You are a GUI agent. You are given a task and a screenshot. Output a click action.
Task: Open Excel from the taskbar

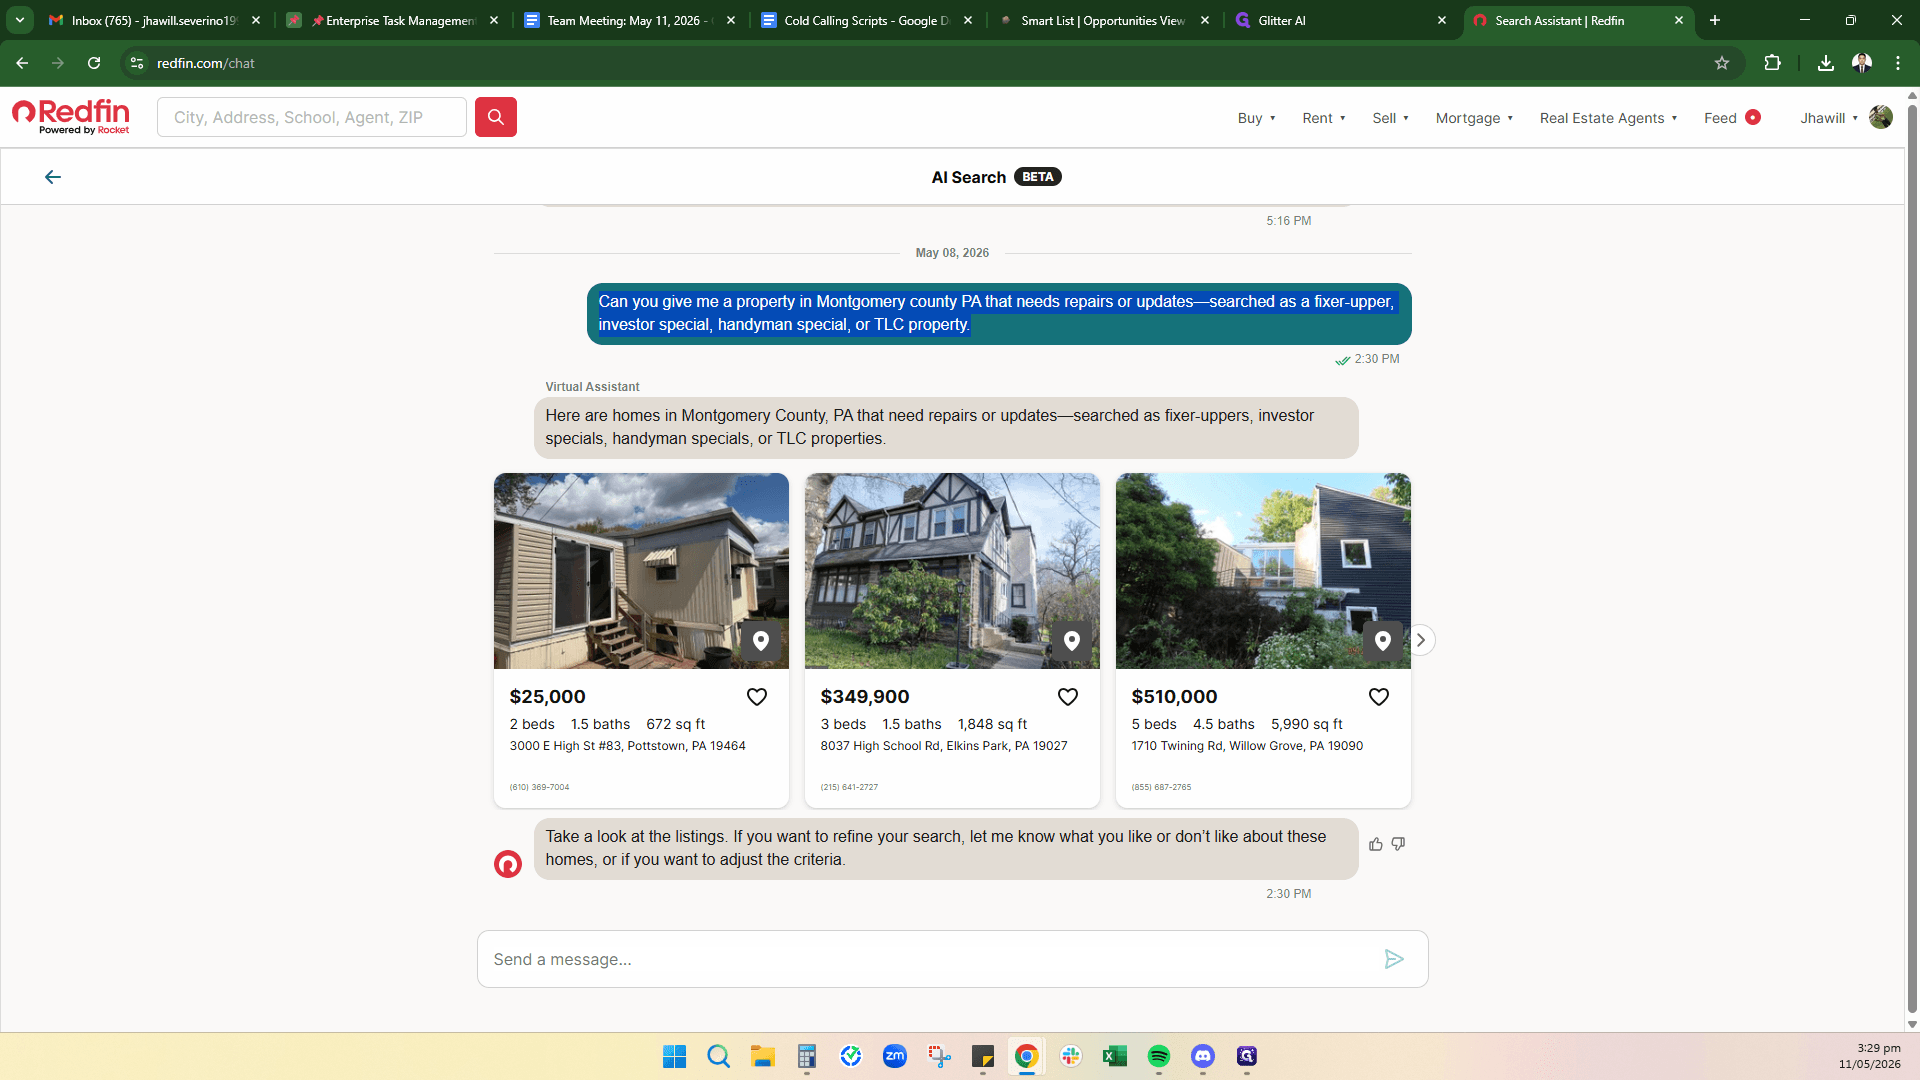[1115, 1056]
